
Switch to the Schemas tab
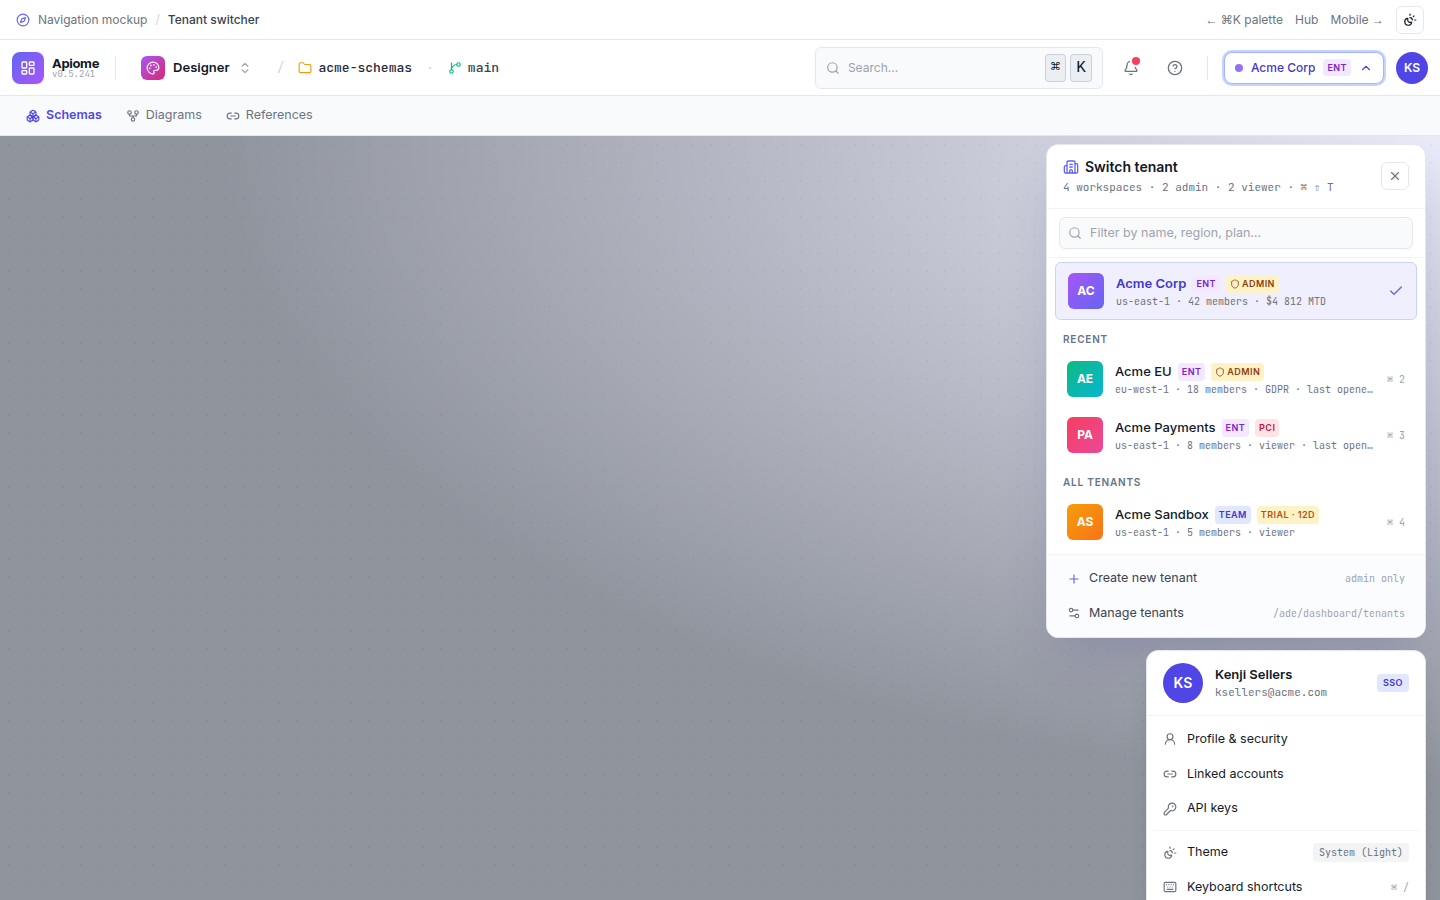tap(64, 115)
